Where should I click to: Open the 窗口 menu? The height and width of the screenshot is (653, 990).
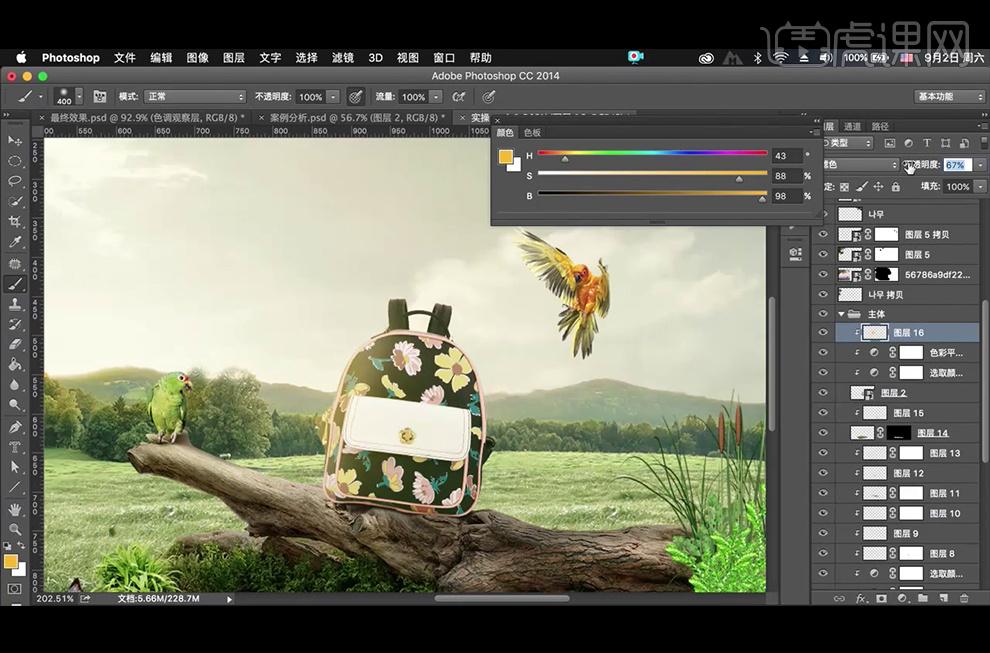pos(444,57)
